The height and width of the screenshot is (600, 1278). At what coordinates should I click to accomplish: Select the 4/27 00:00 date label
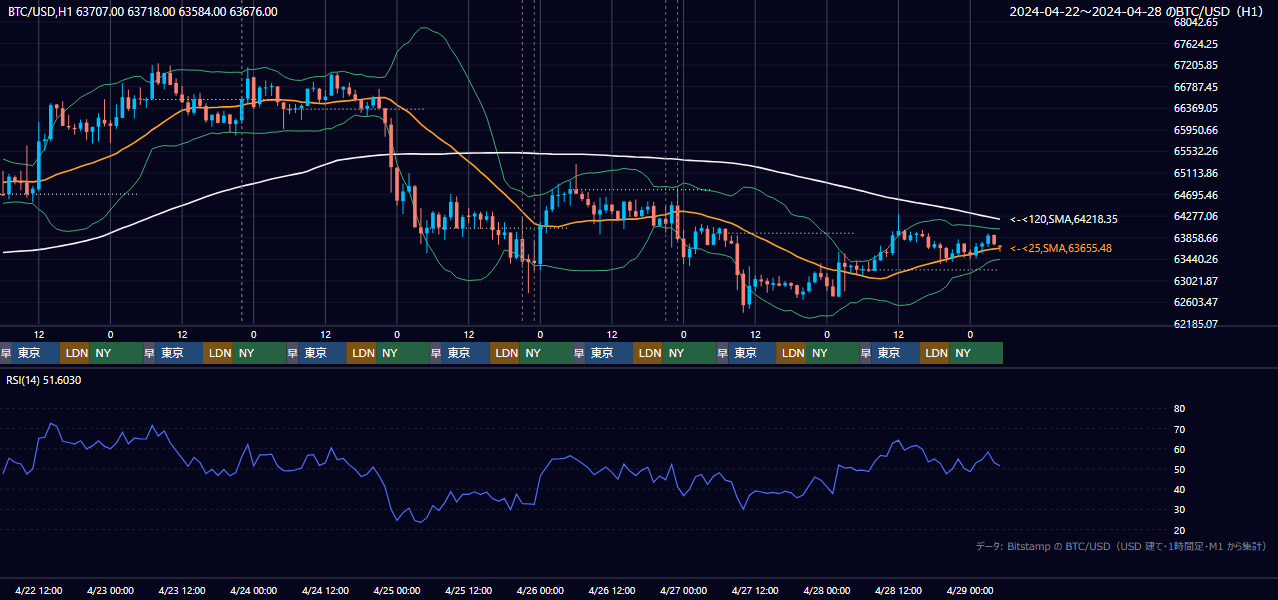[x=684, y=590]
